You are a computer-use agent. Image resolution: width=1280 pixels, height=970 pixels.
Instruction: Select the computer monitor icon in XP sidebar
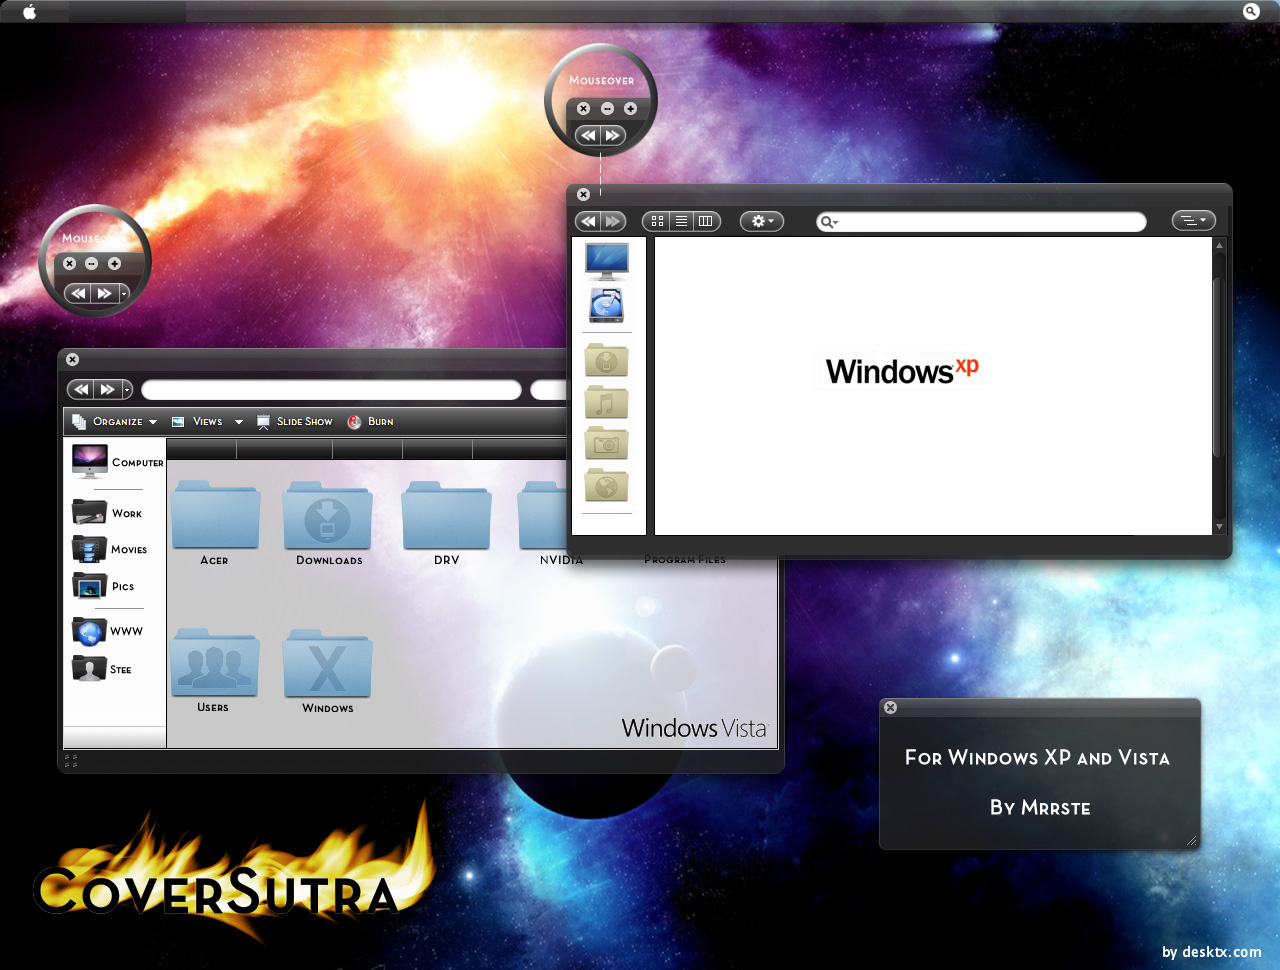pos(607,262)
